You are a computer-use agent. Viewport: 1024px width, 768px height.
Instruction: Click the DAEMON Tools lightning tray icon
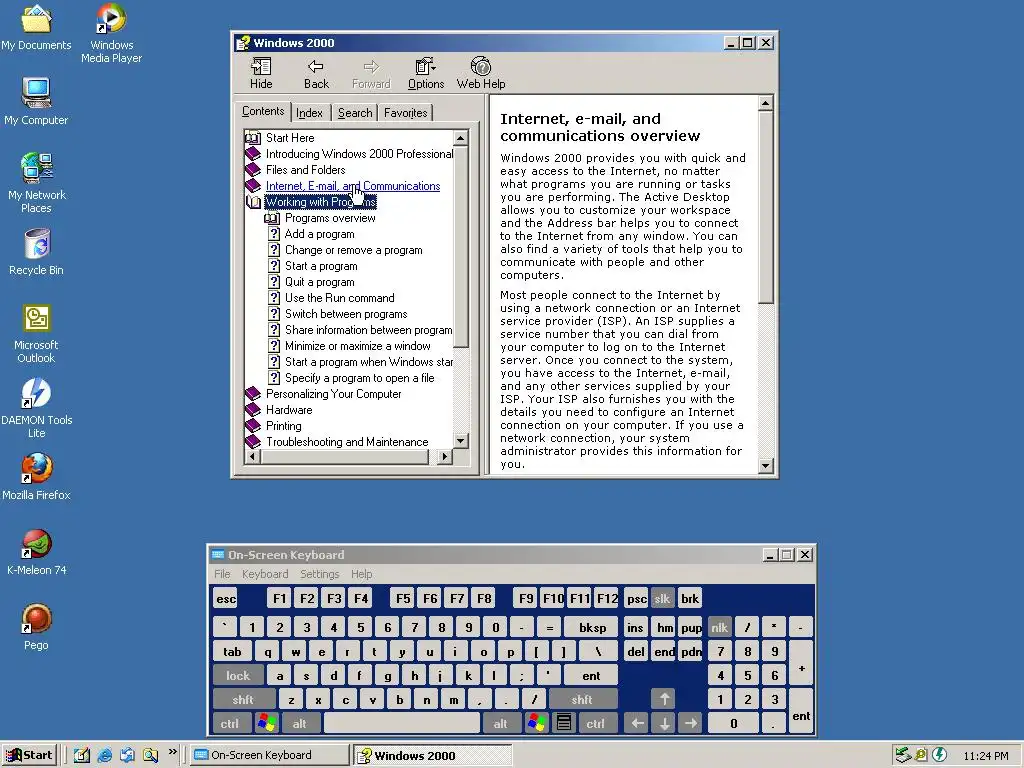(939, 755)
